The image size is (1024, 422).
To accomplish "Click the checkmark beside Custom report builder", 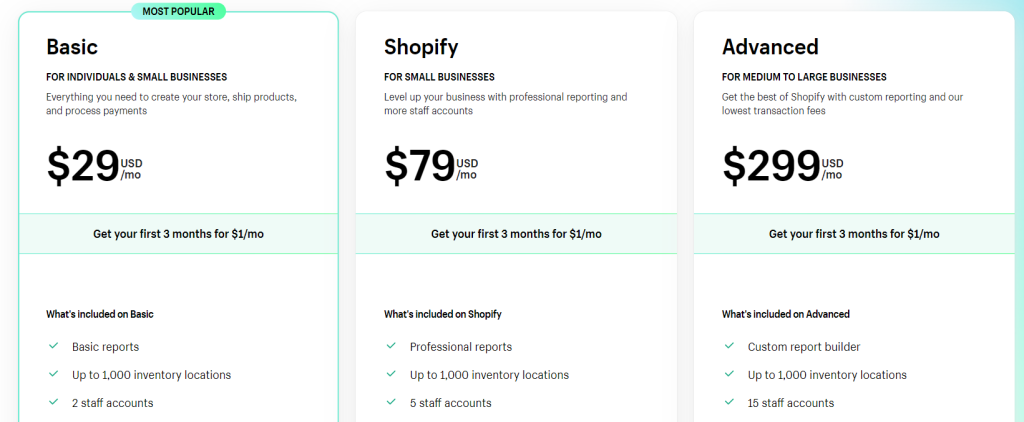I will 729,346.
